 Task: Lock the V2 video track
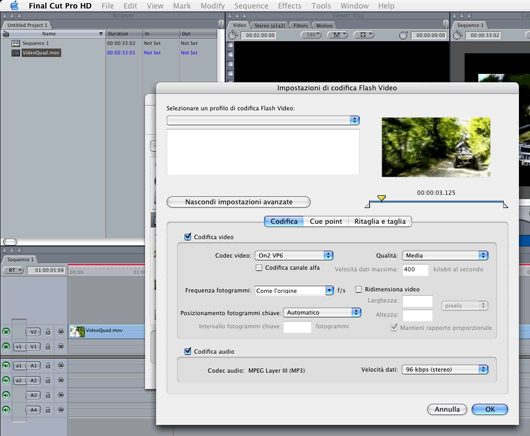(x=48, y=332)
